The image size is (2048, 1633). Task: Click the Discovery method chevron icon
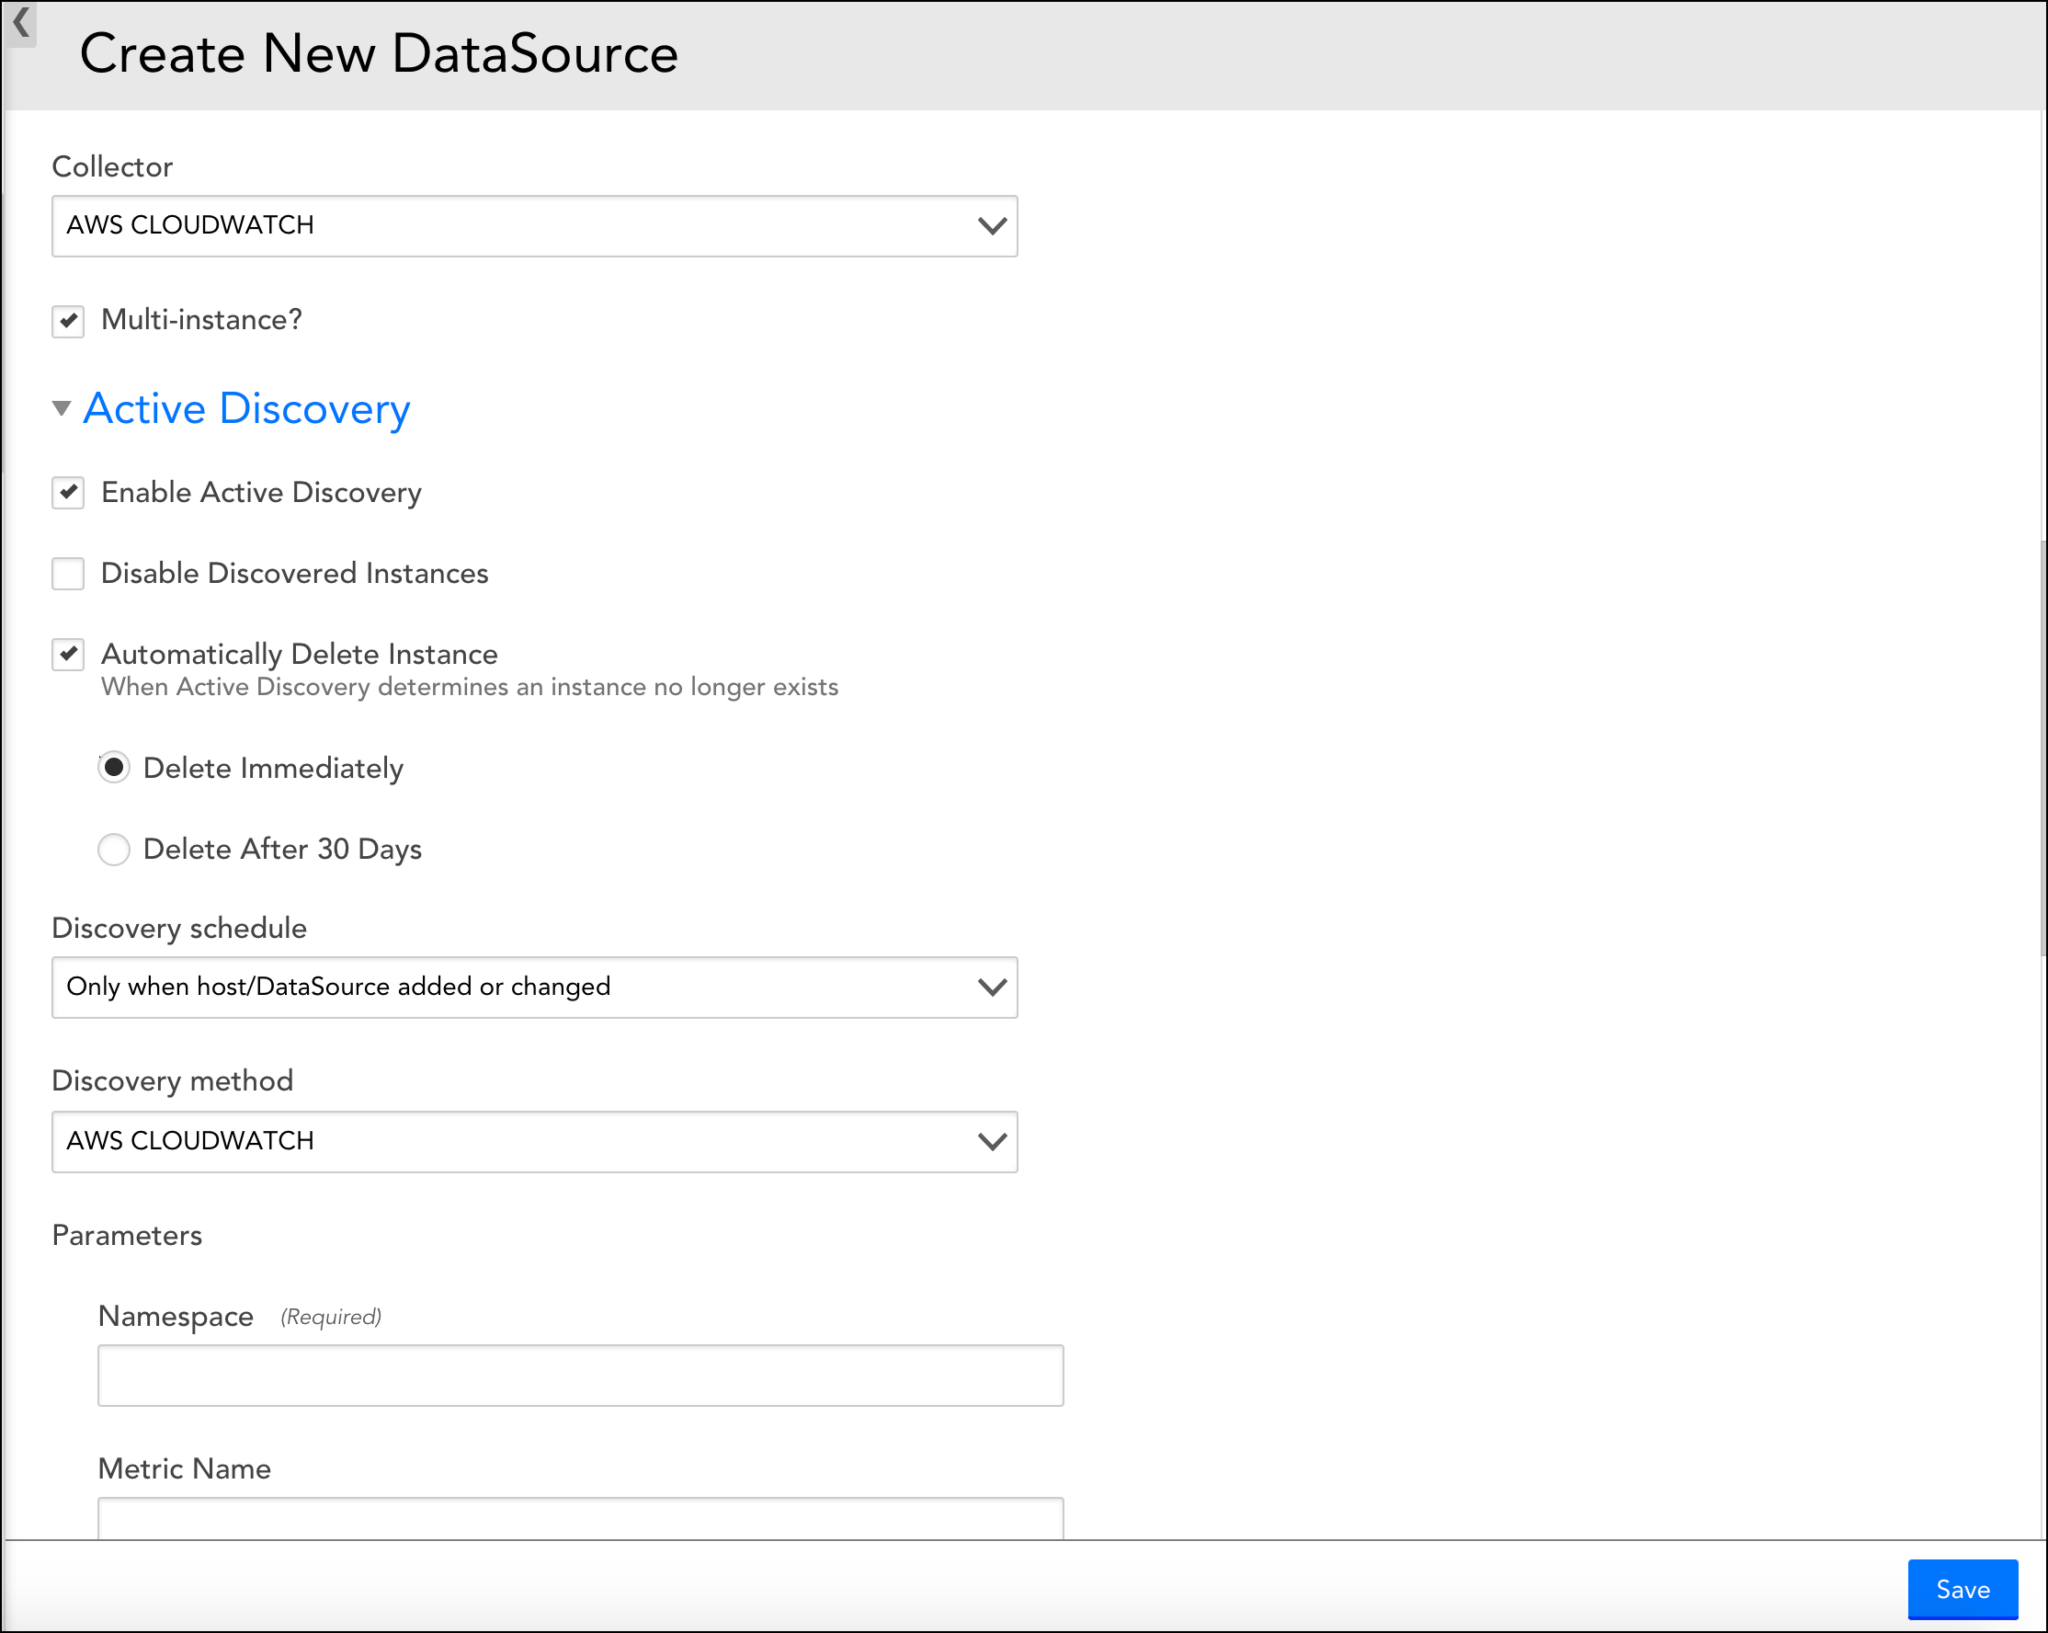[x=991, y=1142]
